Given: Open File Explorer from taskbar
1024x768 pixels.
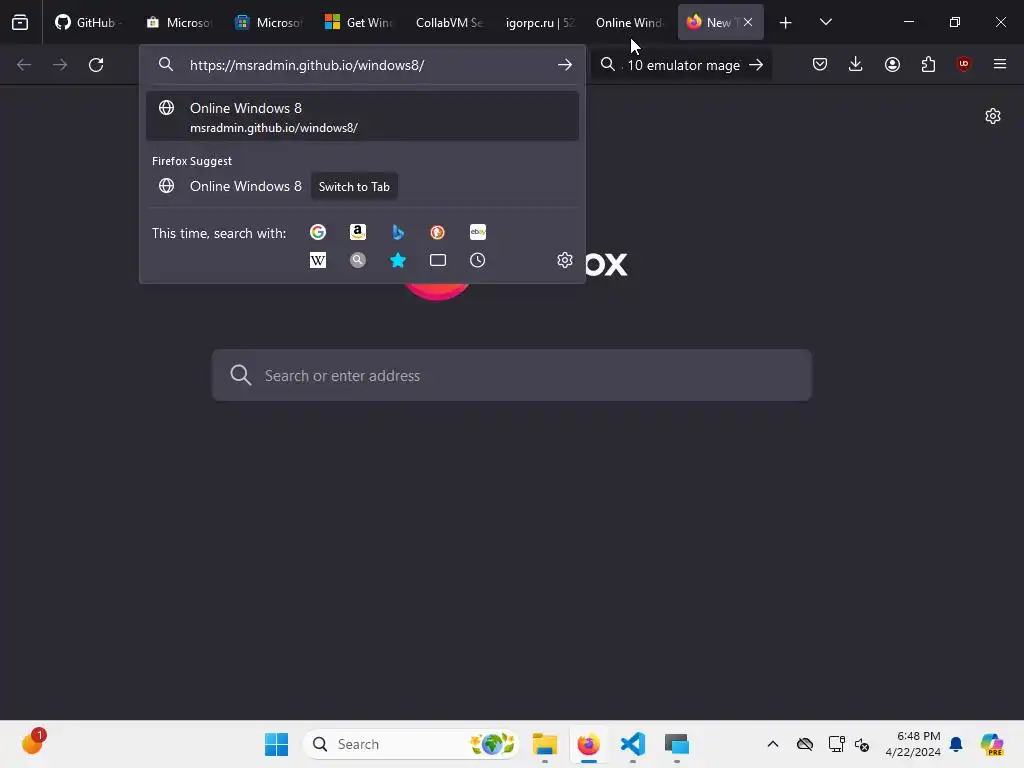Looking at the screenshot, I should coord(545,744).
